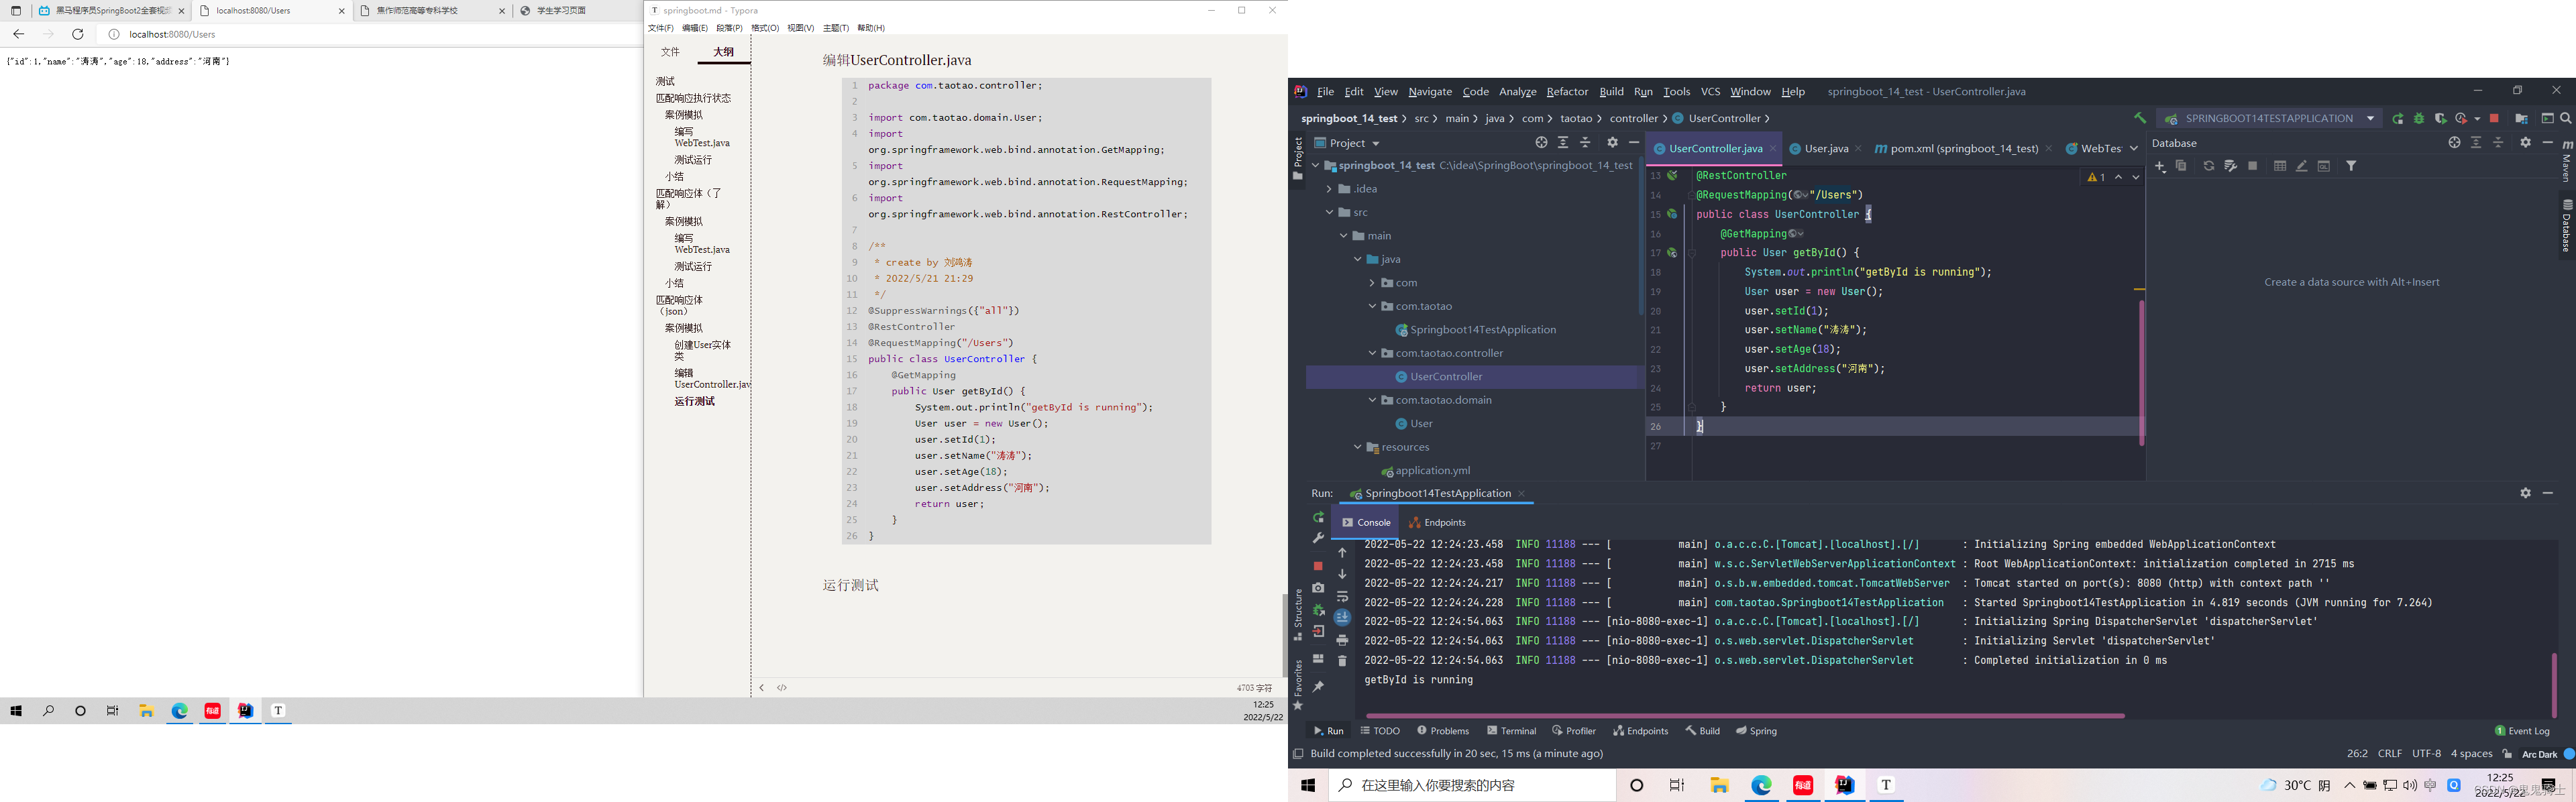Show hidden editor tabs dropdown arrow
The height and width of the screenshot is (802, 2576).
point(2133,148)
